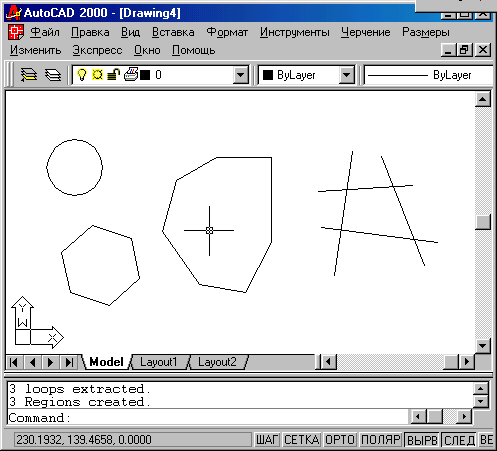The width and height of the screenshot is (497, 451).
Task: Toggle СЕТКА grid display in status bar
Action: pos(301,440)
